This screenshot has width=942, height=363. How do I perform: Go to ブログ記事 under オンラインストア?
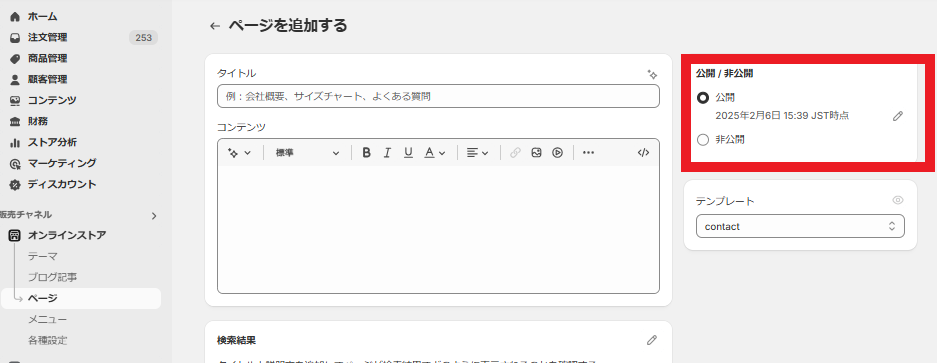point(52,277)
